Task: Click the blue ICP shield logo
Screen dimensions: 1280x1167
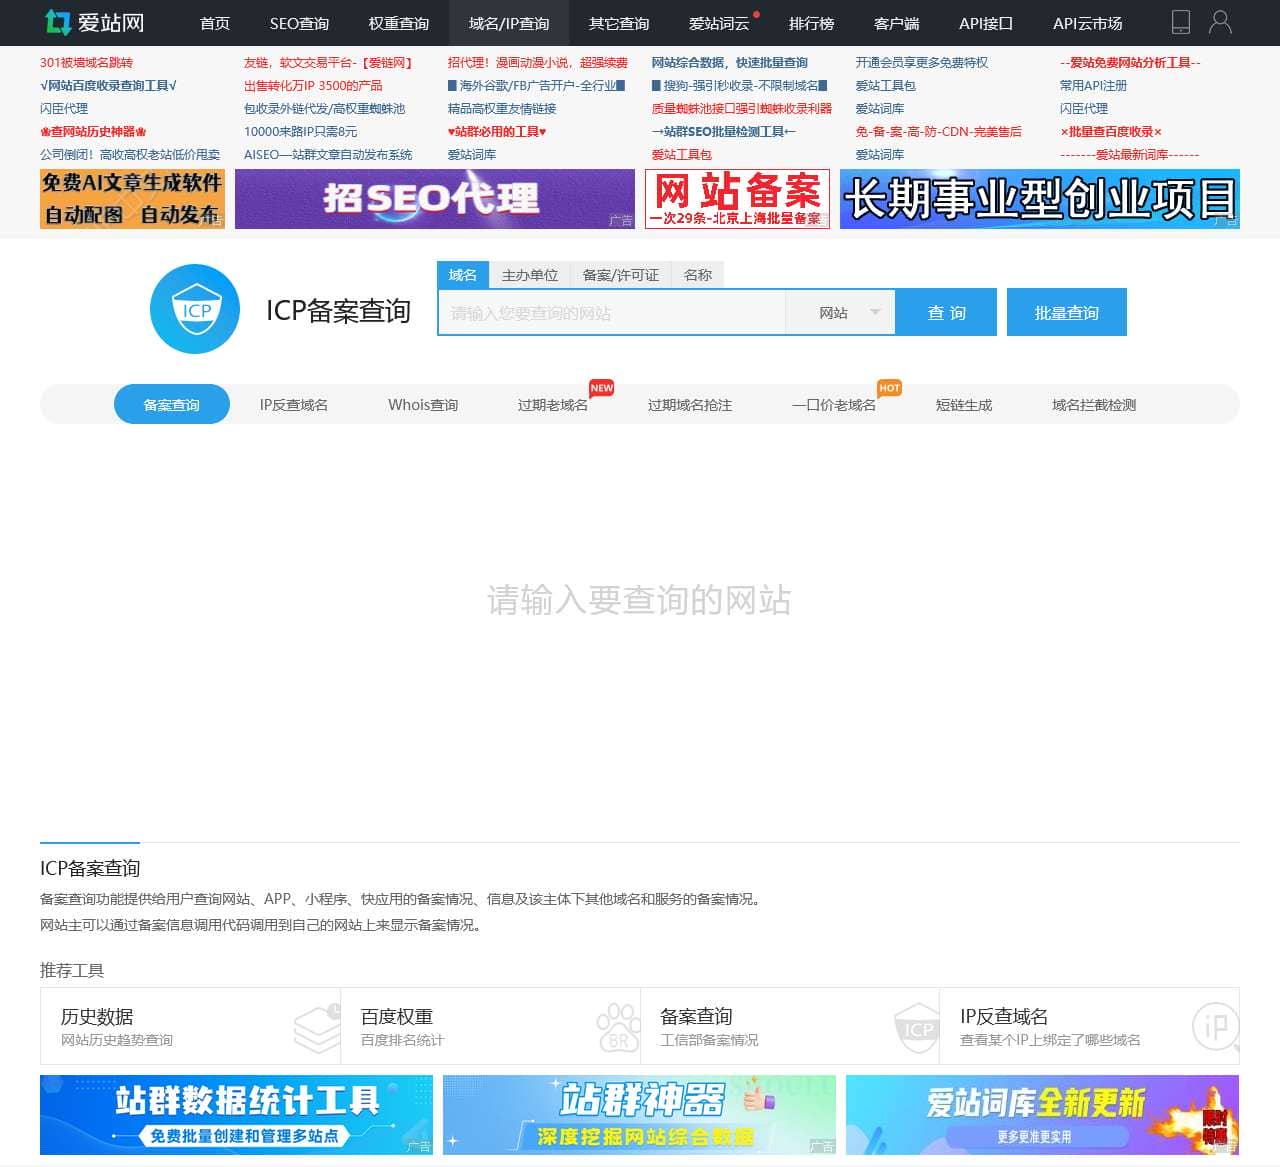Action: click(x=195, y=309)
